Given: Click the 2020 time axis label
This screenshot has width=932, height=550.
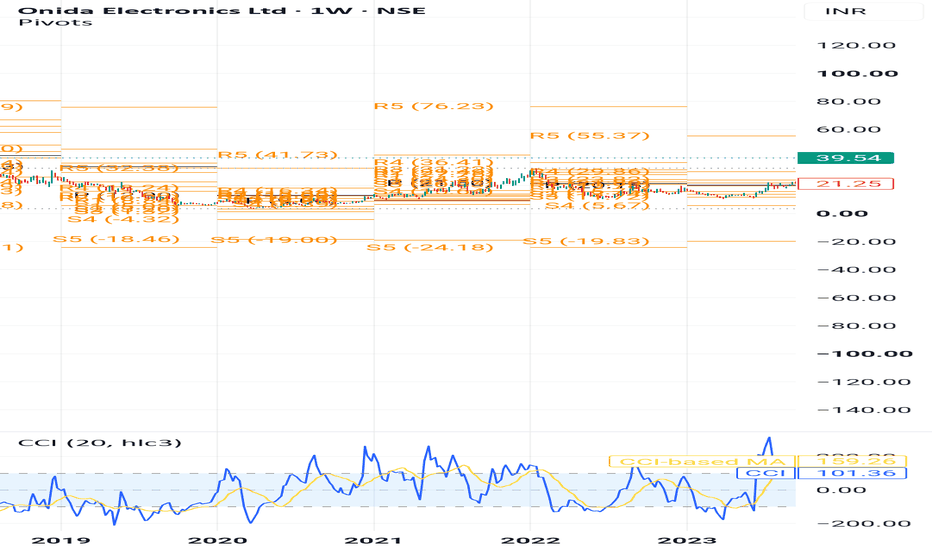Looking at the screenshot, I should (x=217, y=540).
